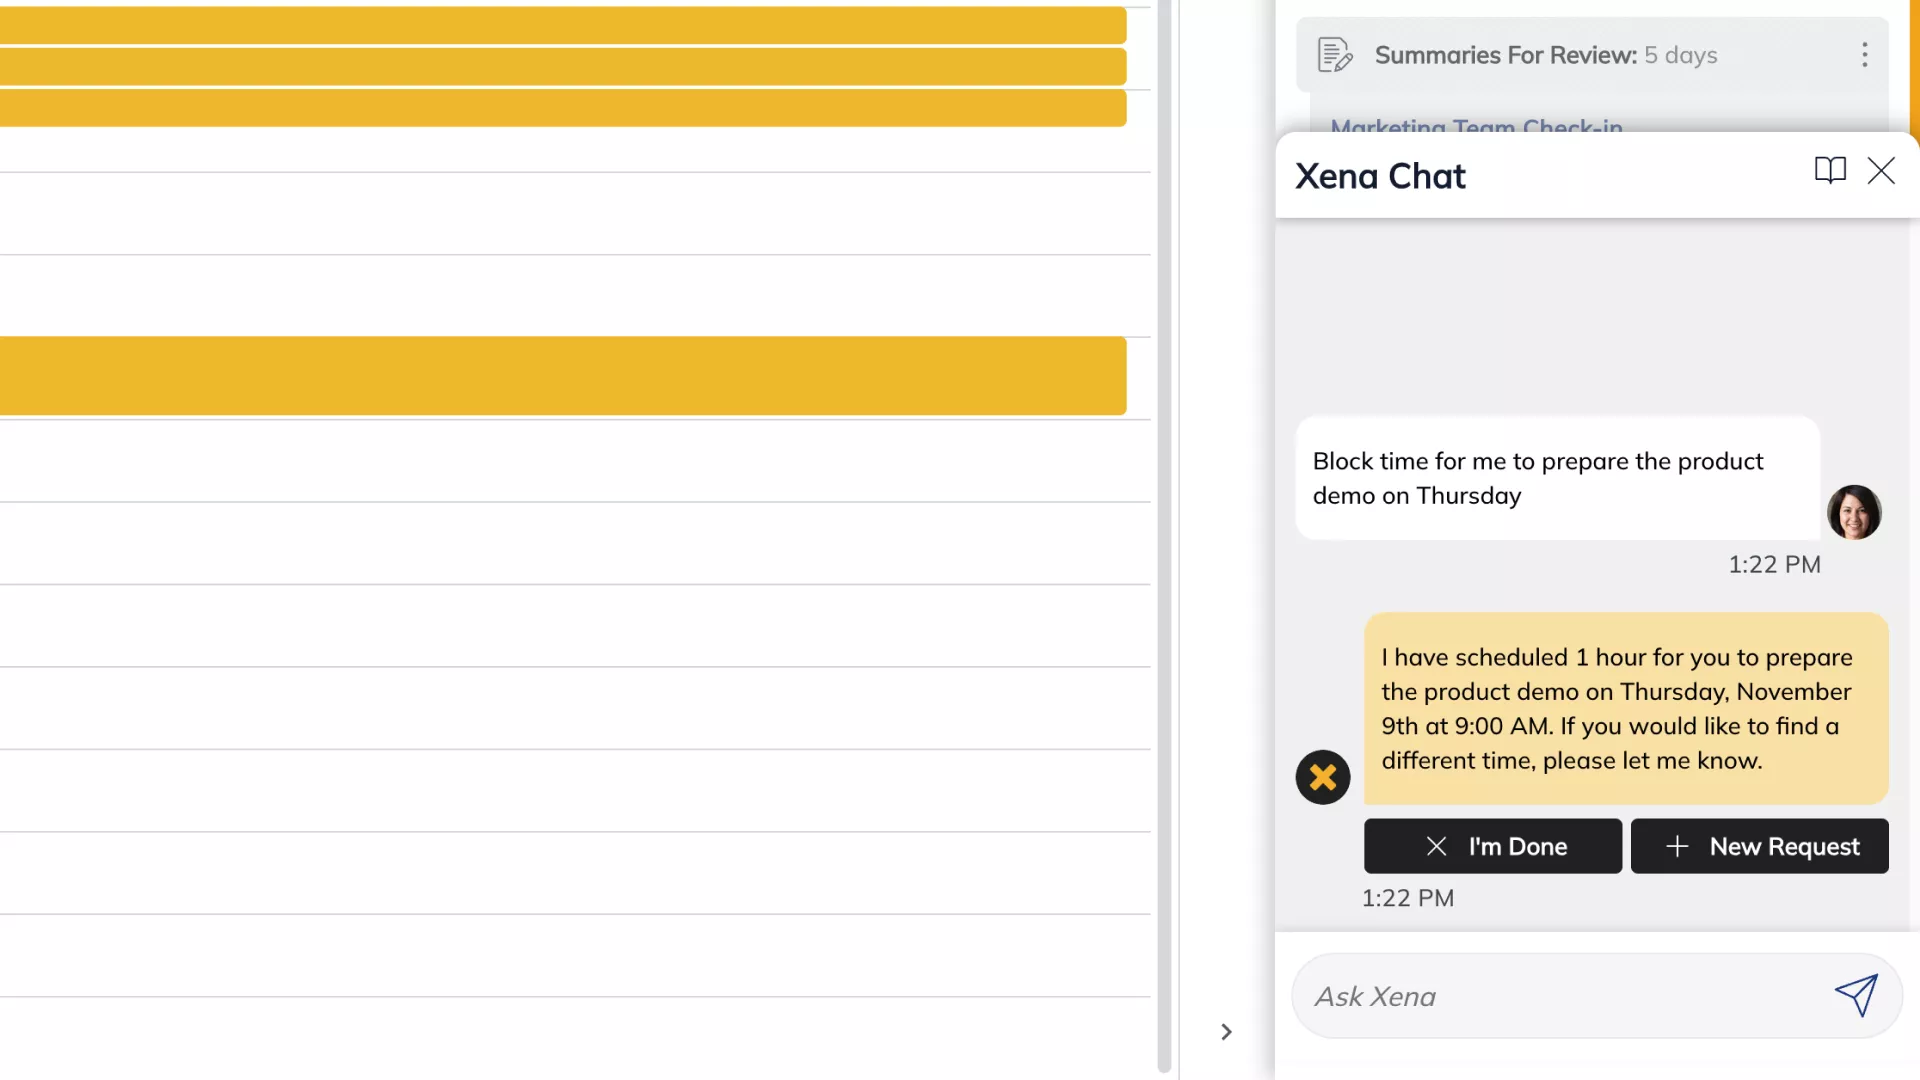Select the third thin yellow event bar

coord(562,108)
